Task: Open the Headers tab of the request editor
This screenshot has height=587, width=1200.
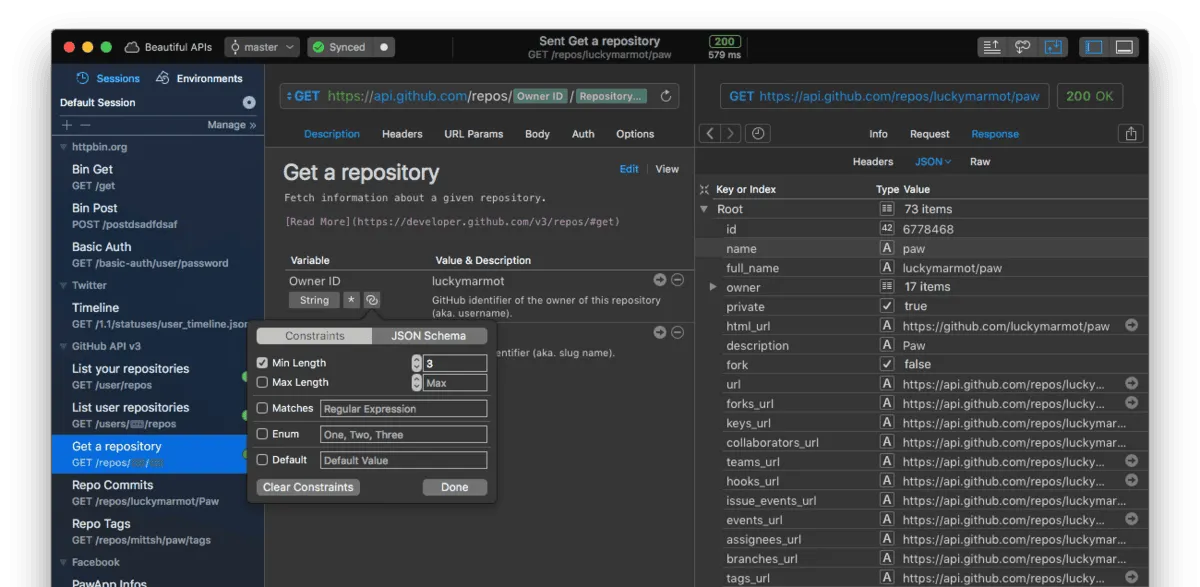Action: tap(401, 133)
